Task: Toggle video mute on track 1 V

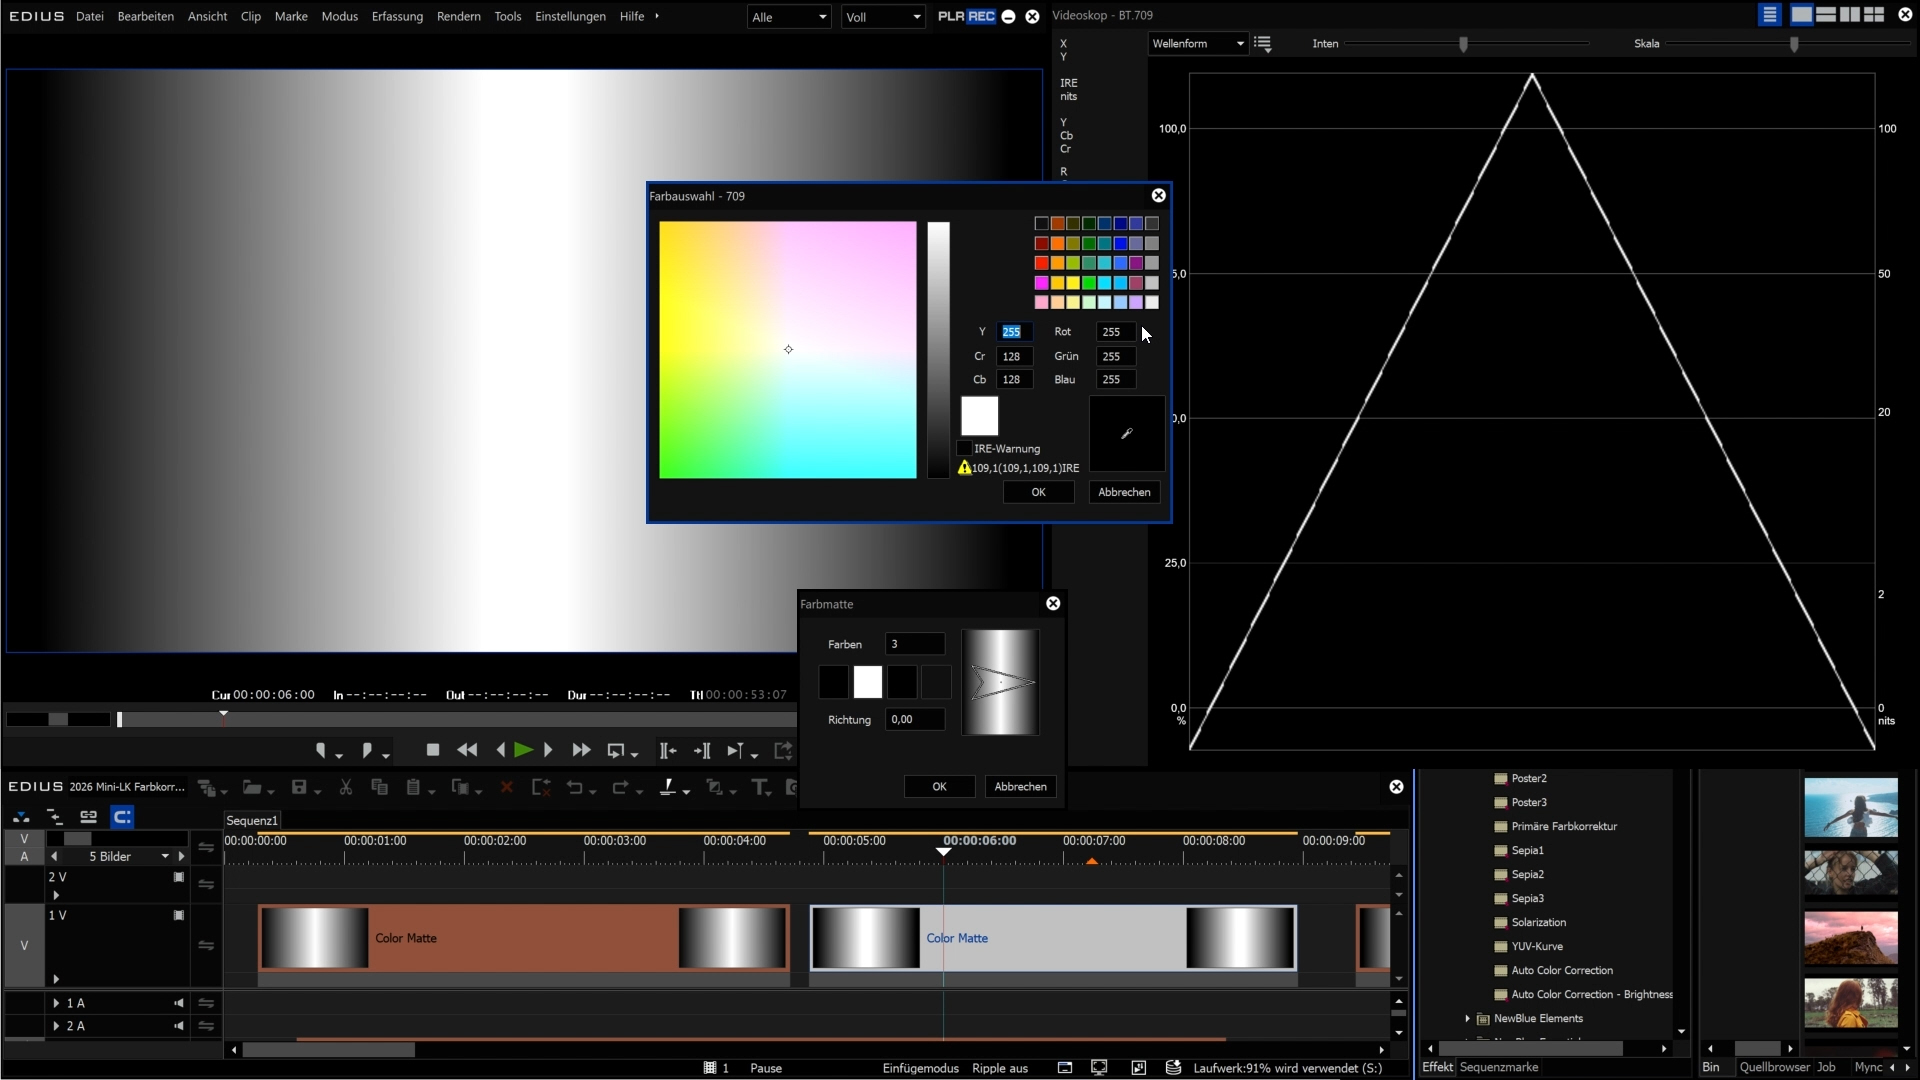Action: (179, 916)
